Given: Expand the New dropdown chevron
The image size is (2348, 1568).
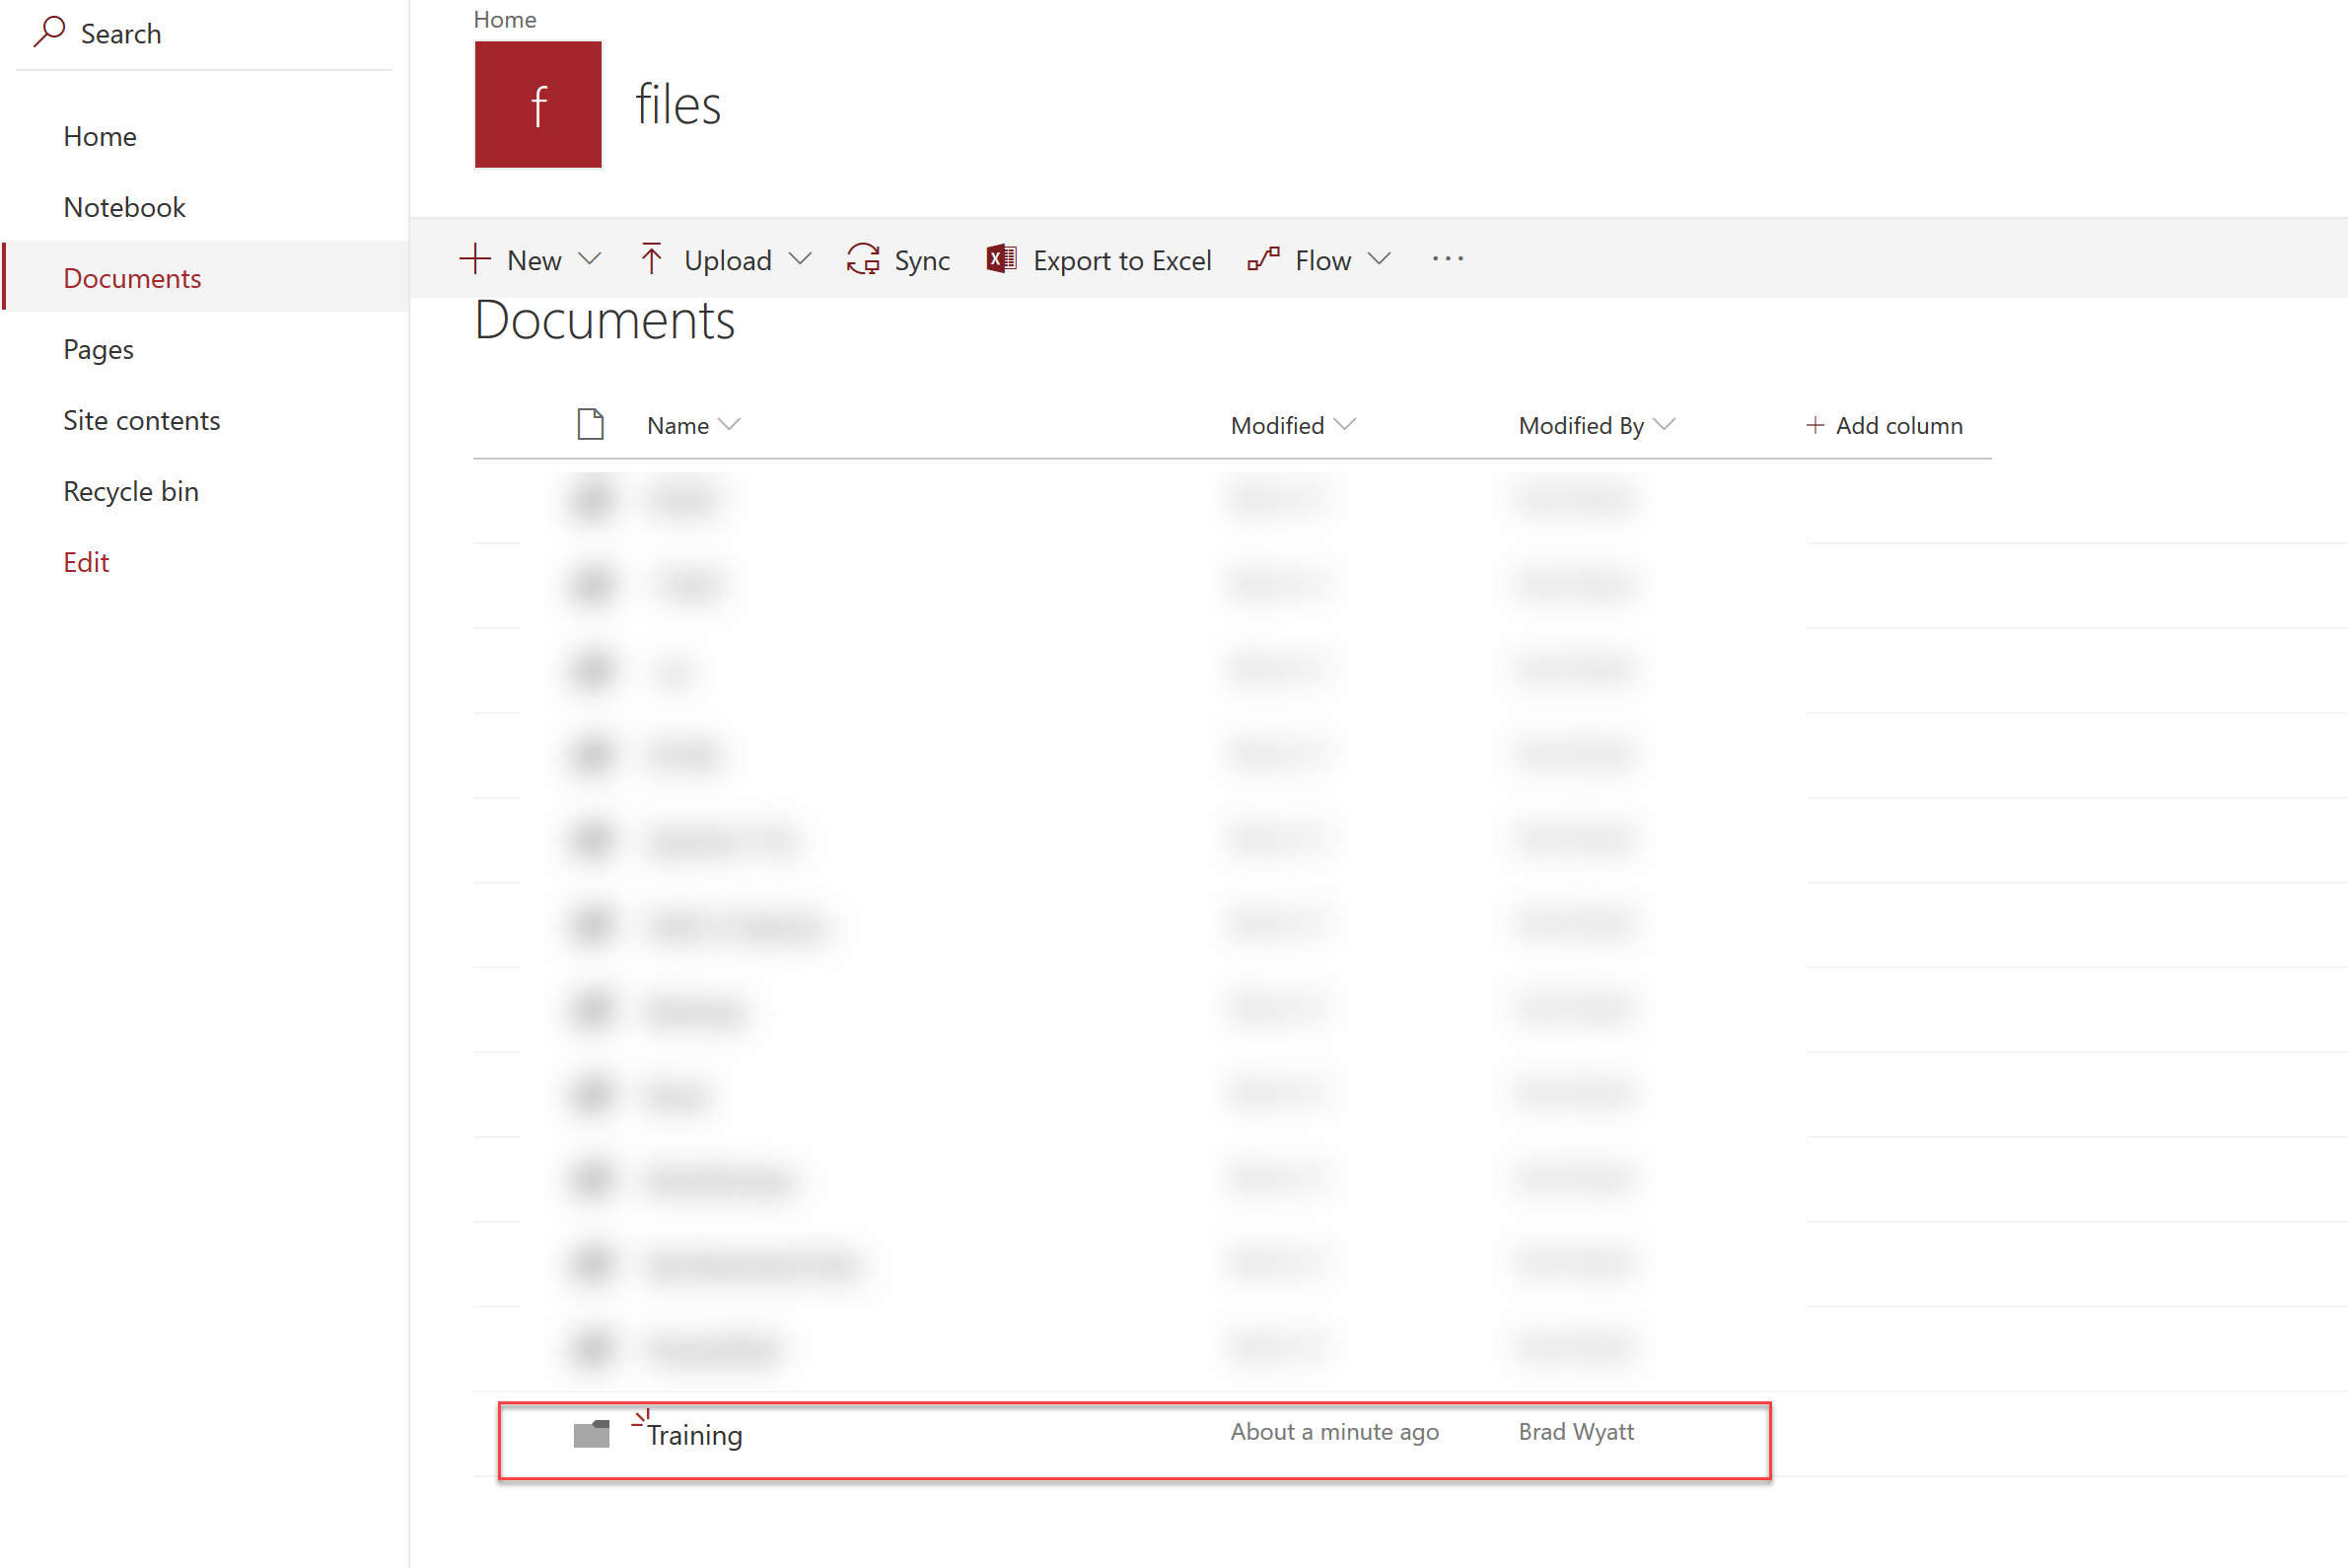Looking at the screenshot, I should pos(590,259).
